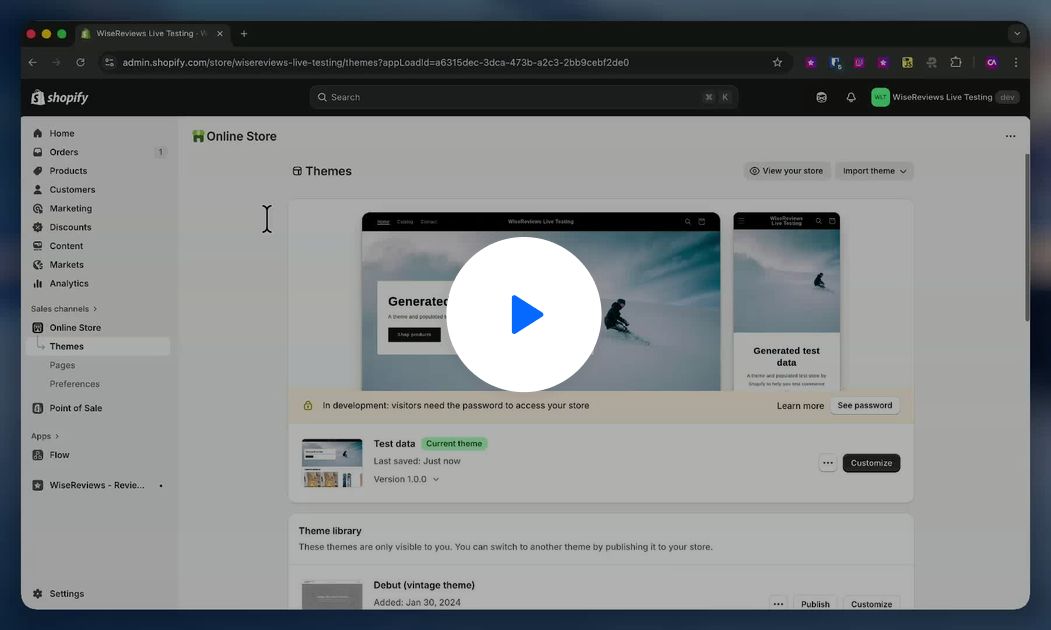Click the Markets globe icon
This screenshot has height=630, width=1051.
pyautogui.click(x=38, y=265)
